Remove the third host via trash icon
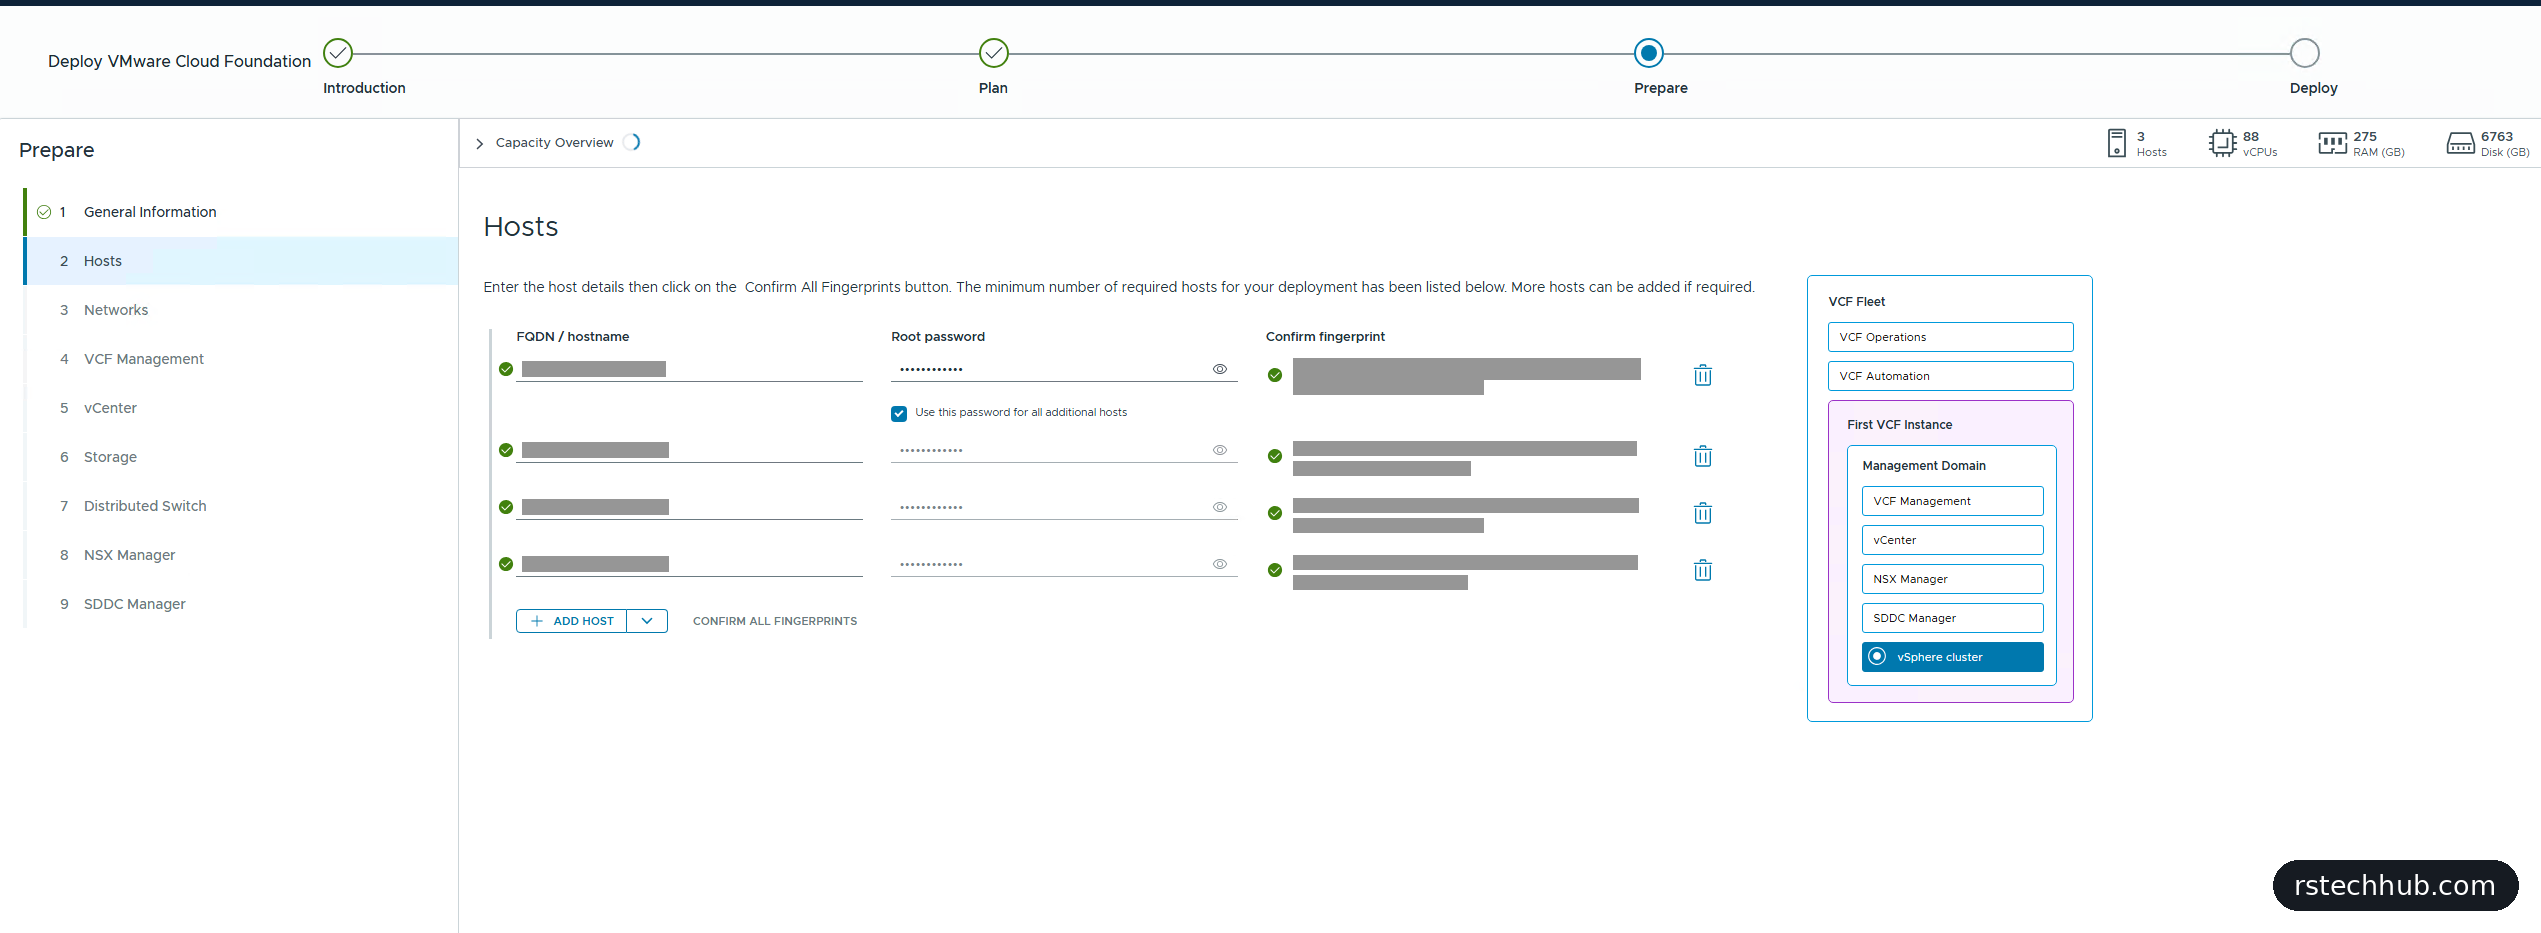The image size is (2541, 933). click(x=1702, y=513)
